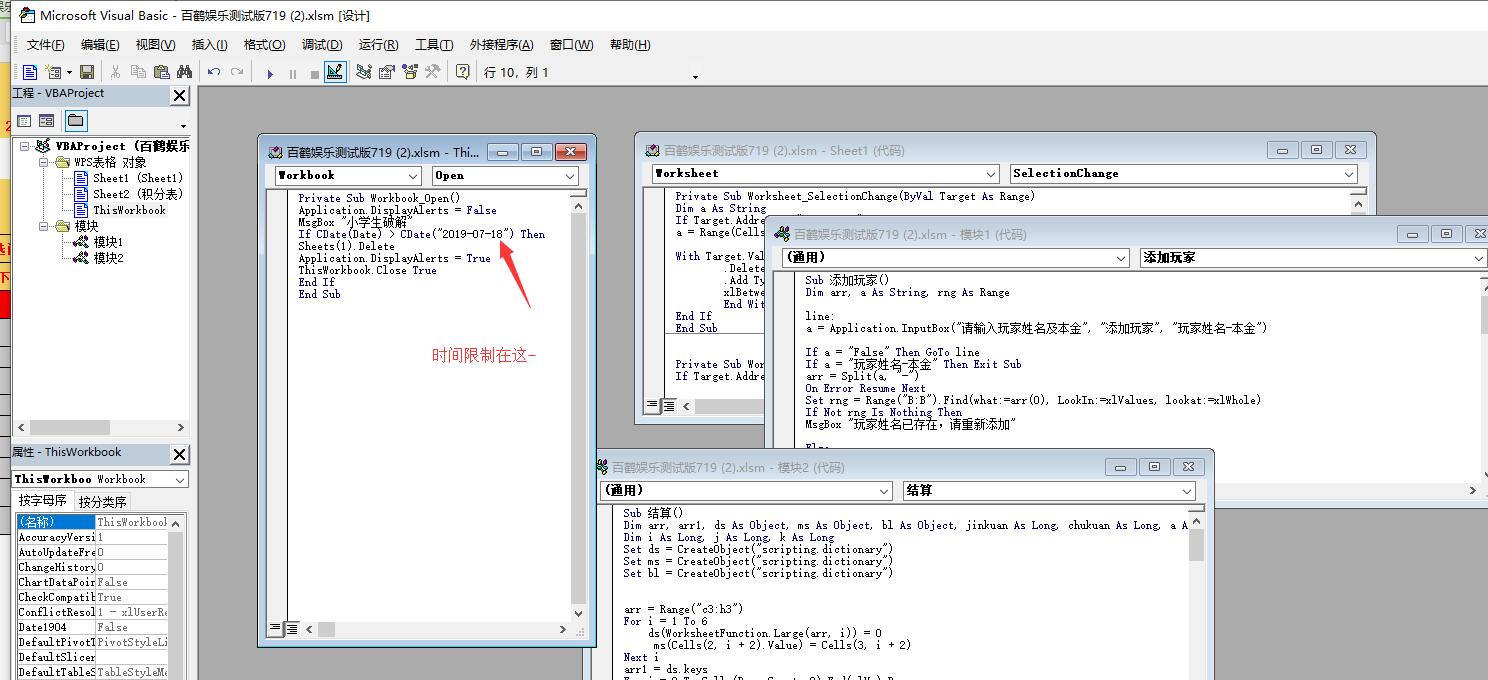Viewport: 1488px width, 680px height.
Task: Open the 视图(V) menu
Action: pyautogui.click(x=155, y=45)
